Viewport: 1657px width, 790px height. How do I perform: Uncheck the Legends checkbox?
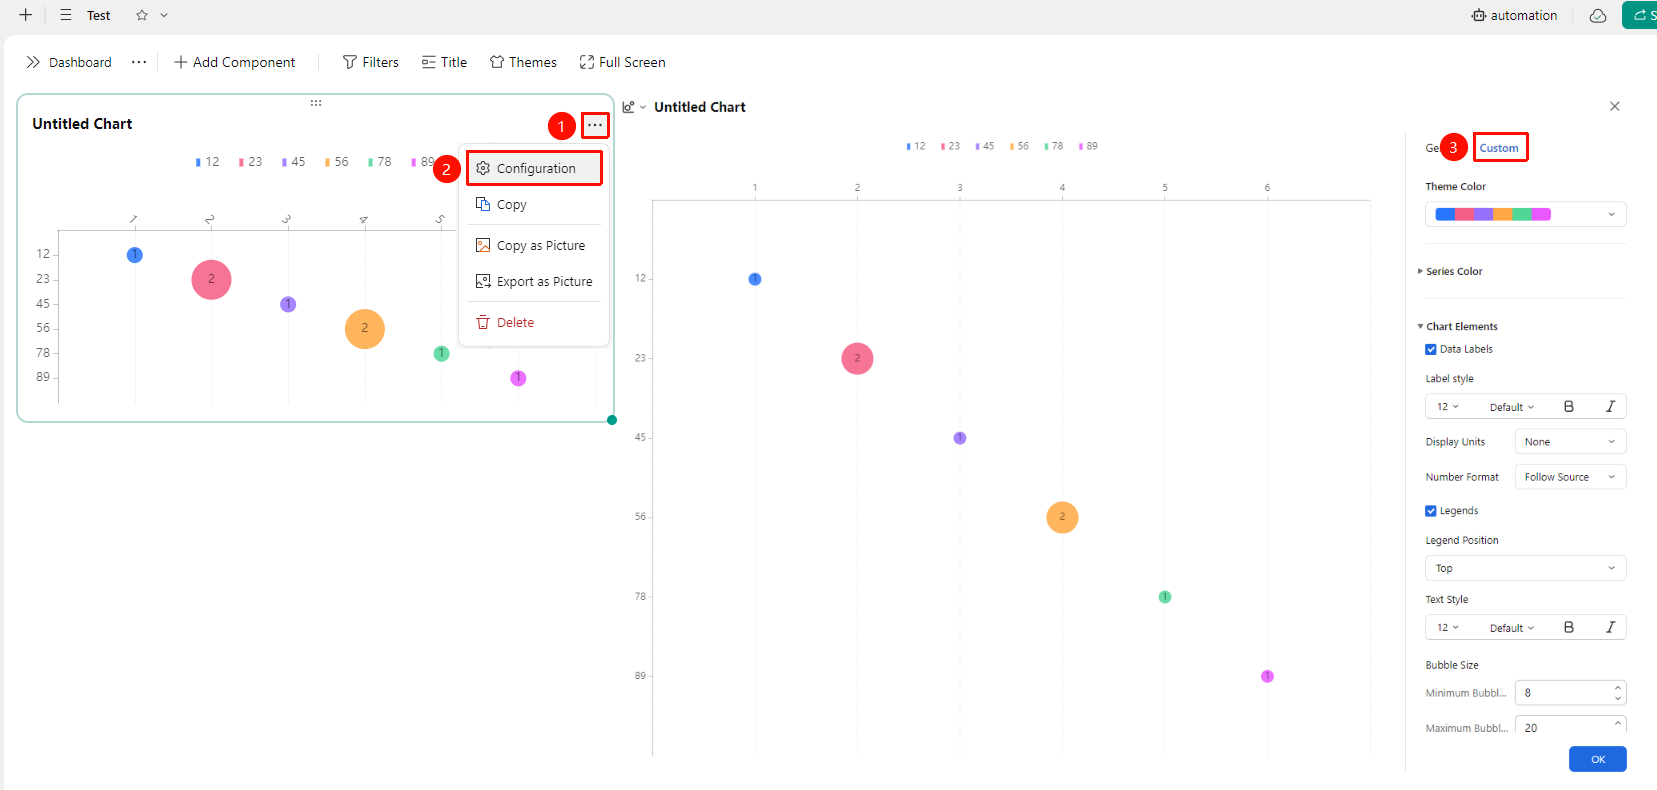(x=1431, y=511)
